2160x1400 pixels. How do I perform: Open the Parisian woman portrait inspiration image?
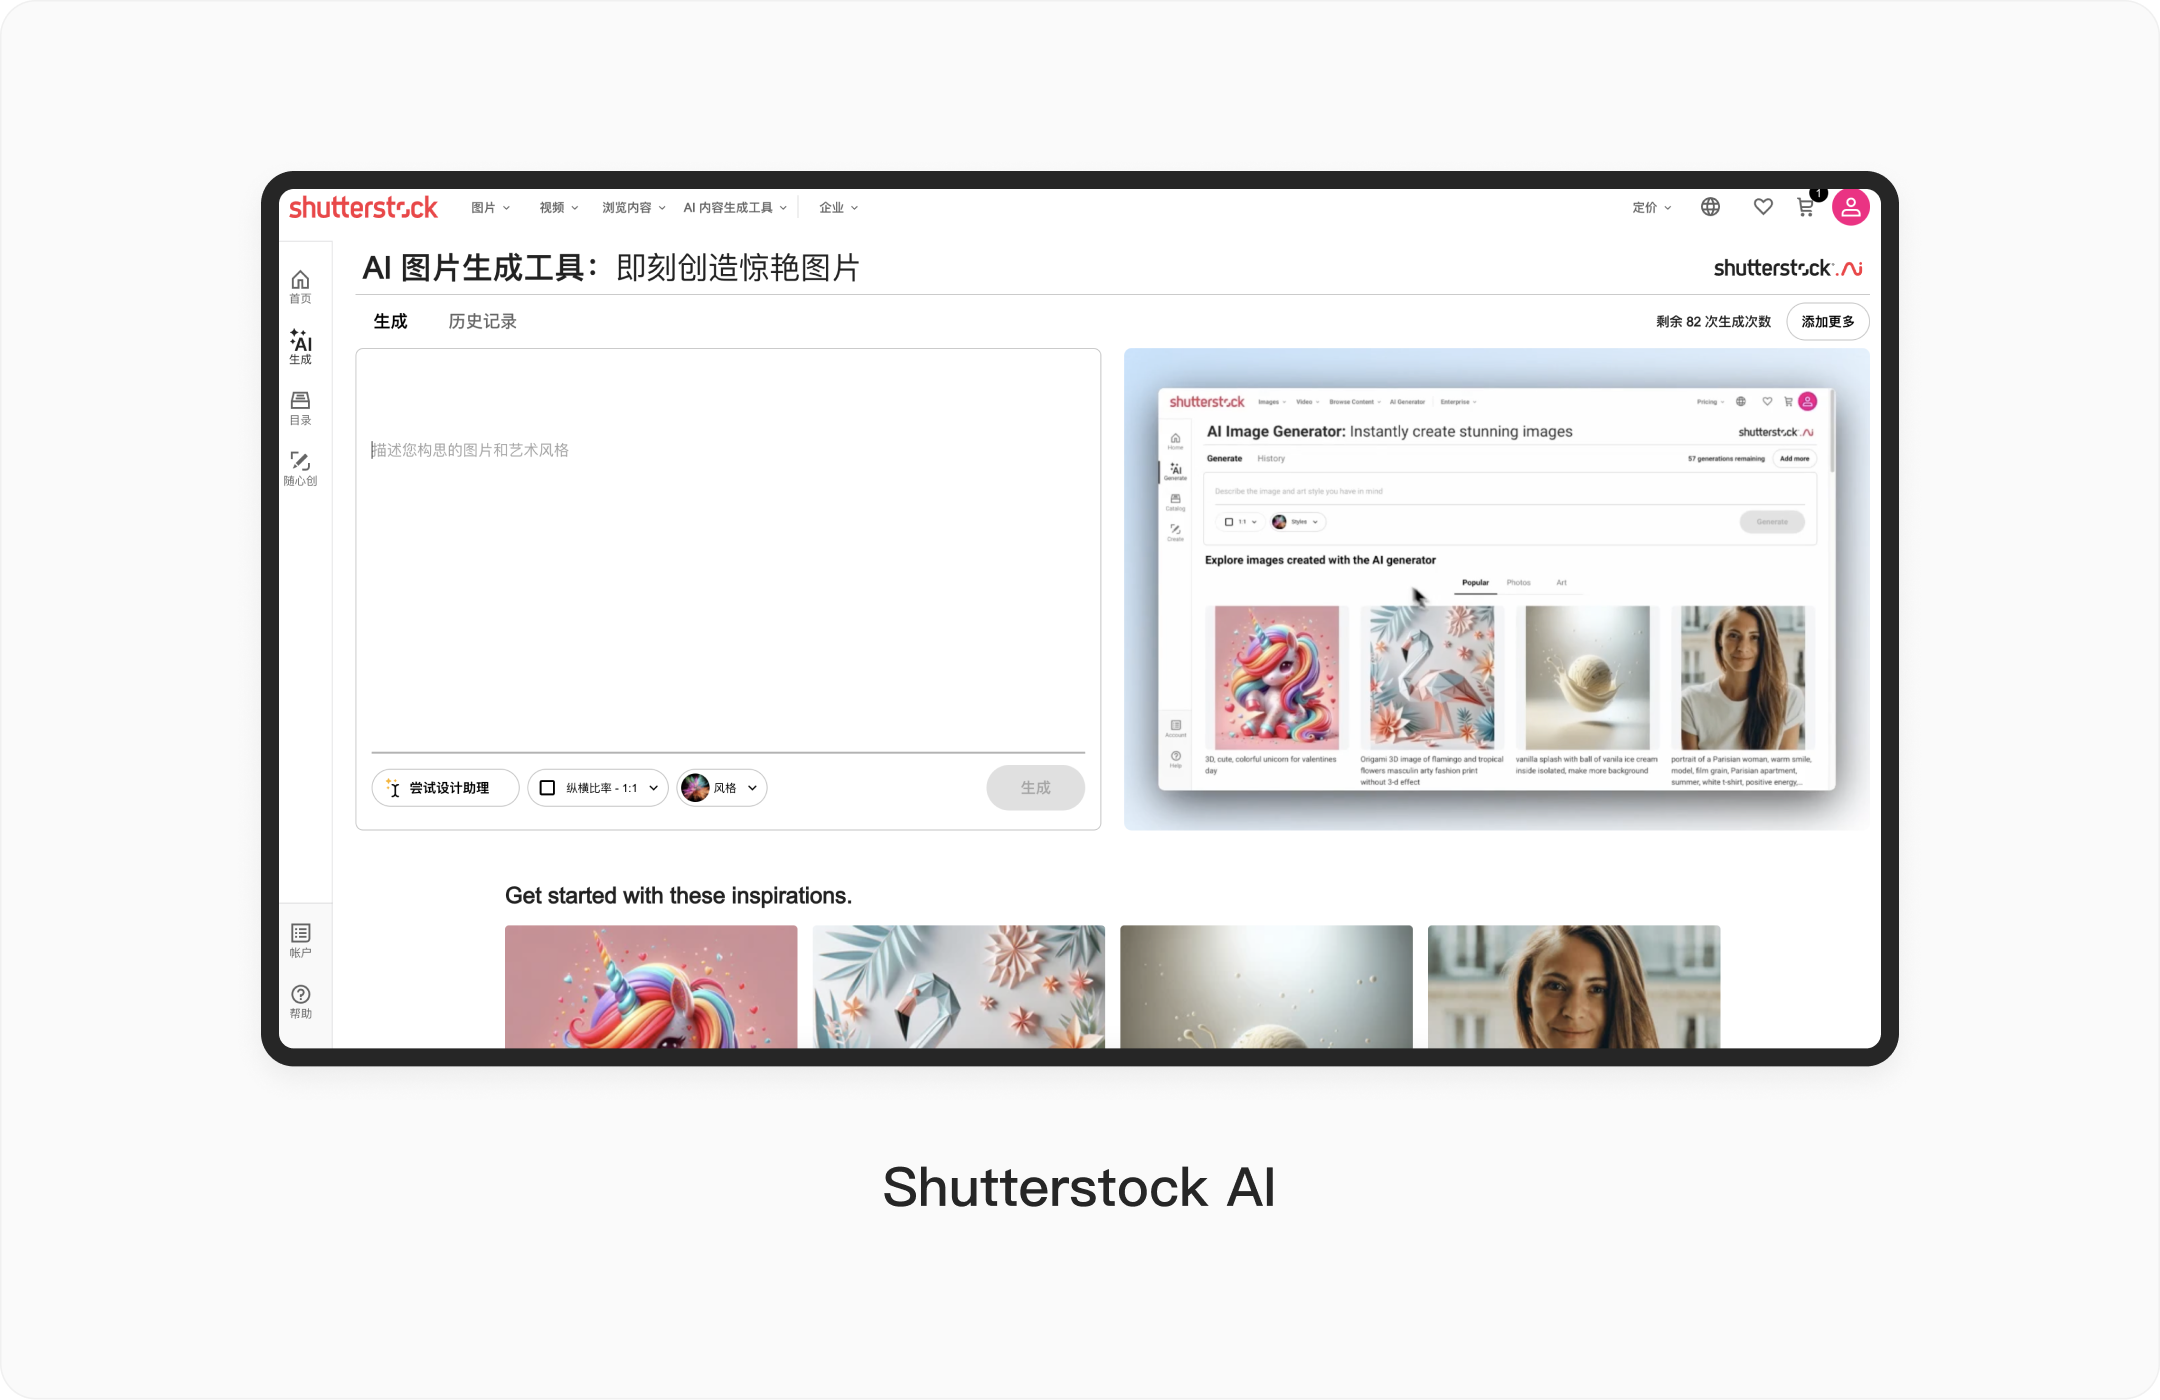(1574, 986)
